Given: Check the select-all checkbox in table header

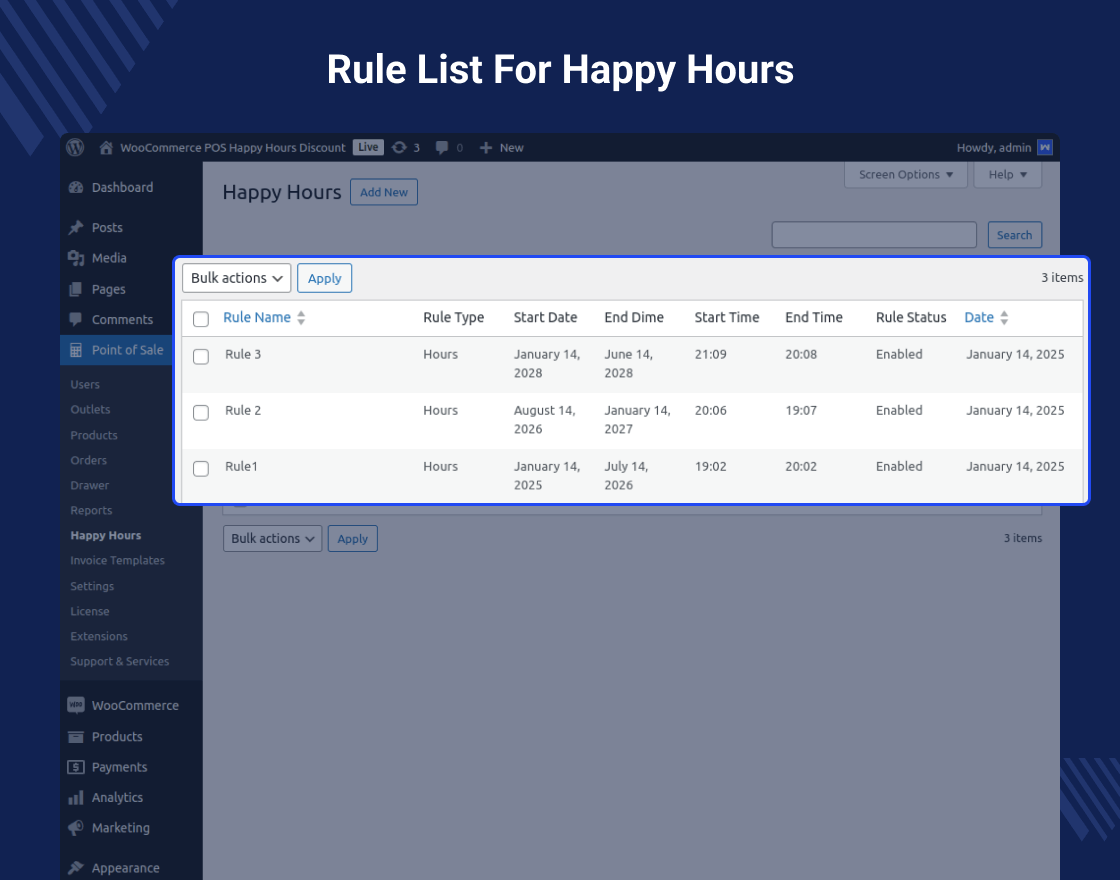Looking at the screenshot, I should (200, 319).
